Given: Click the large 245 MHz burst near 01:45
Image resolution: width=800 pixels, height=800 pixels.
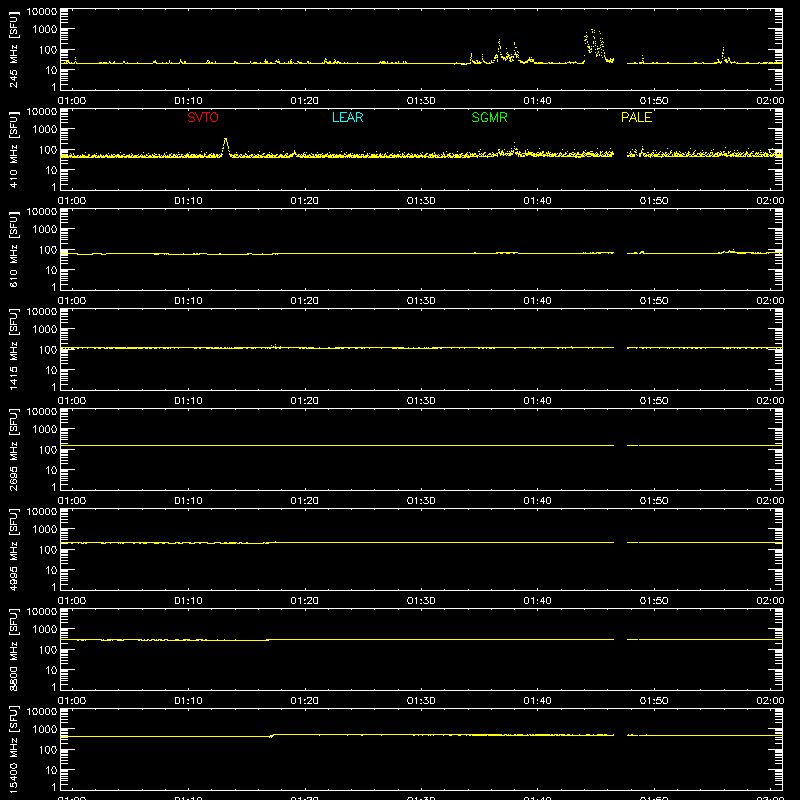Looking at the screenshot, I should [x=595, y=45].
